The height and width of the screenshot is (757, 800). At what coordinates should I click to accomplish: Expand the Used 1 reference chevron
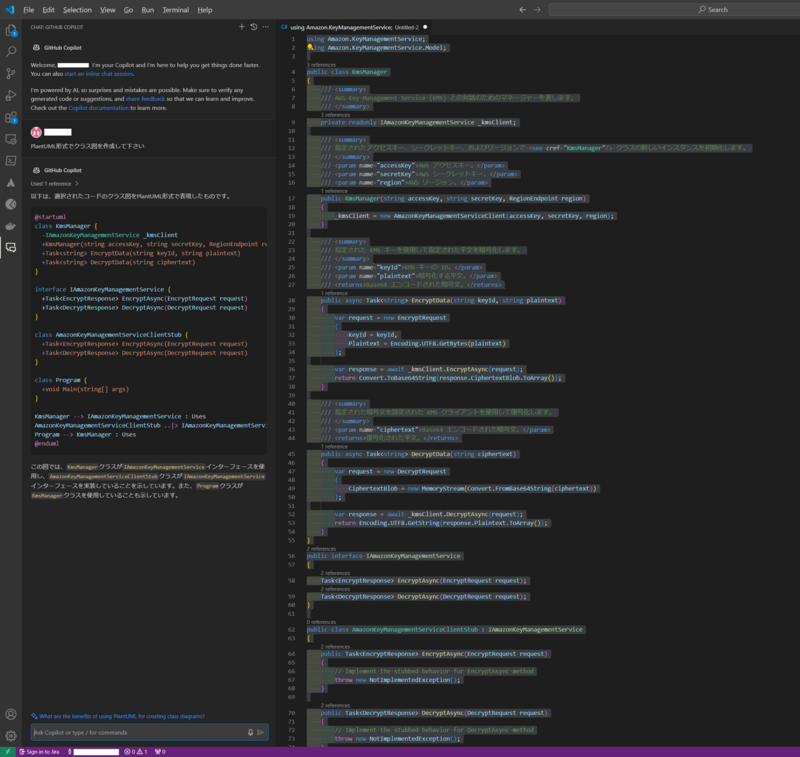77,184
